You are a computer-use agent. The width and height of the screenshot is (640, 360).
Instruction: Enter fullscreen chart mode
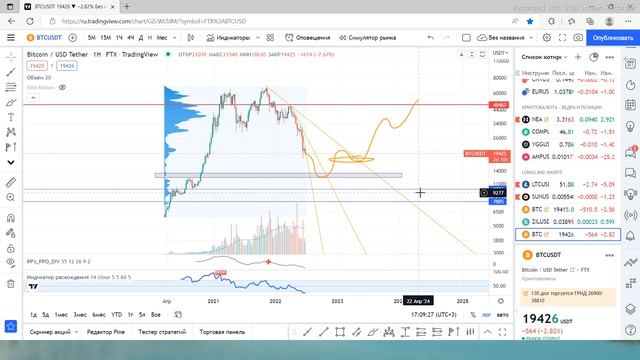click(x=562, y=38)
